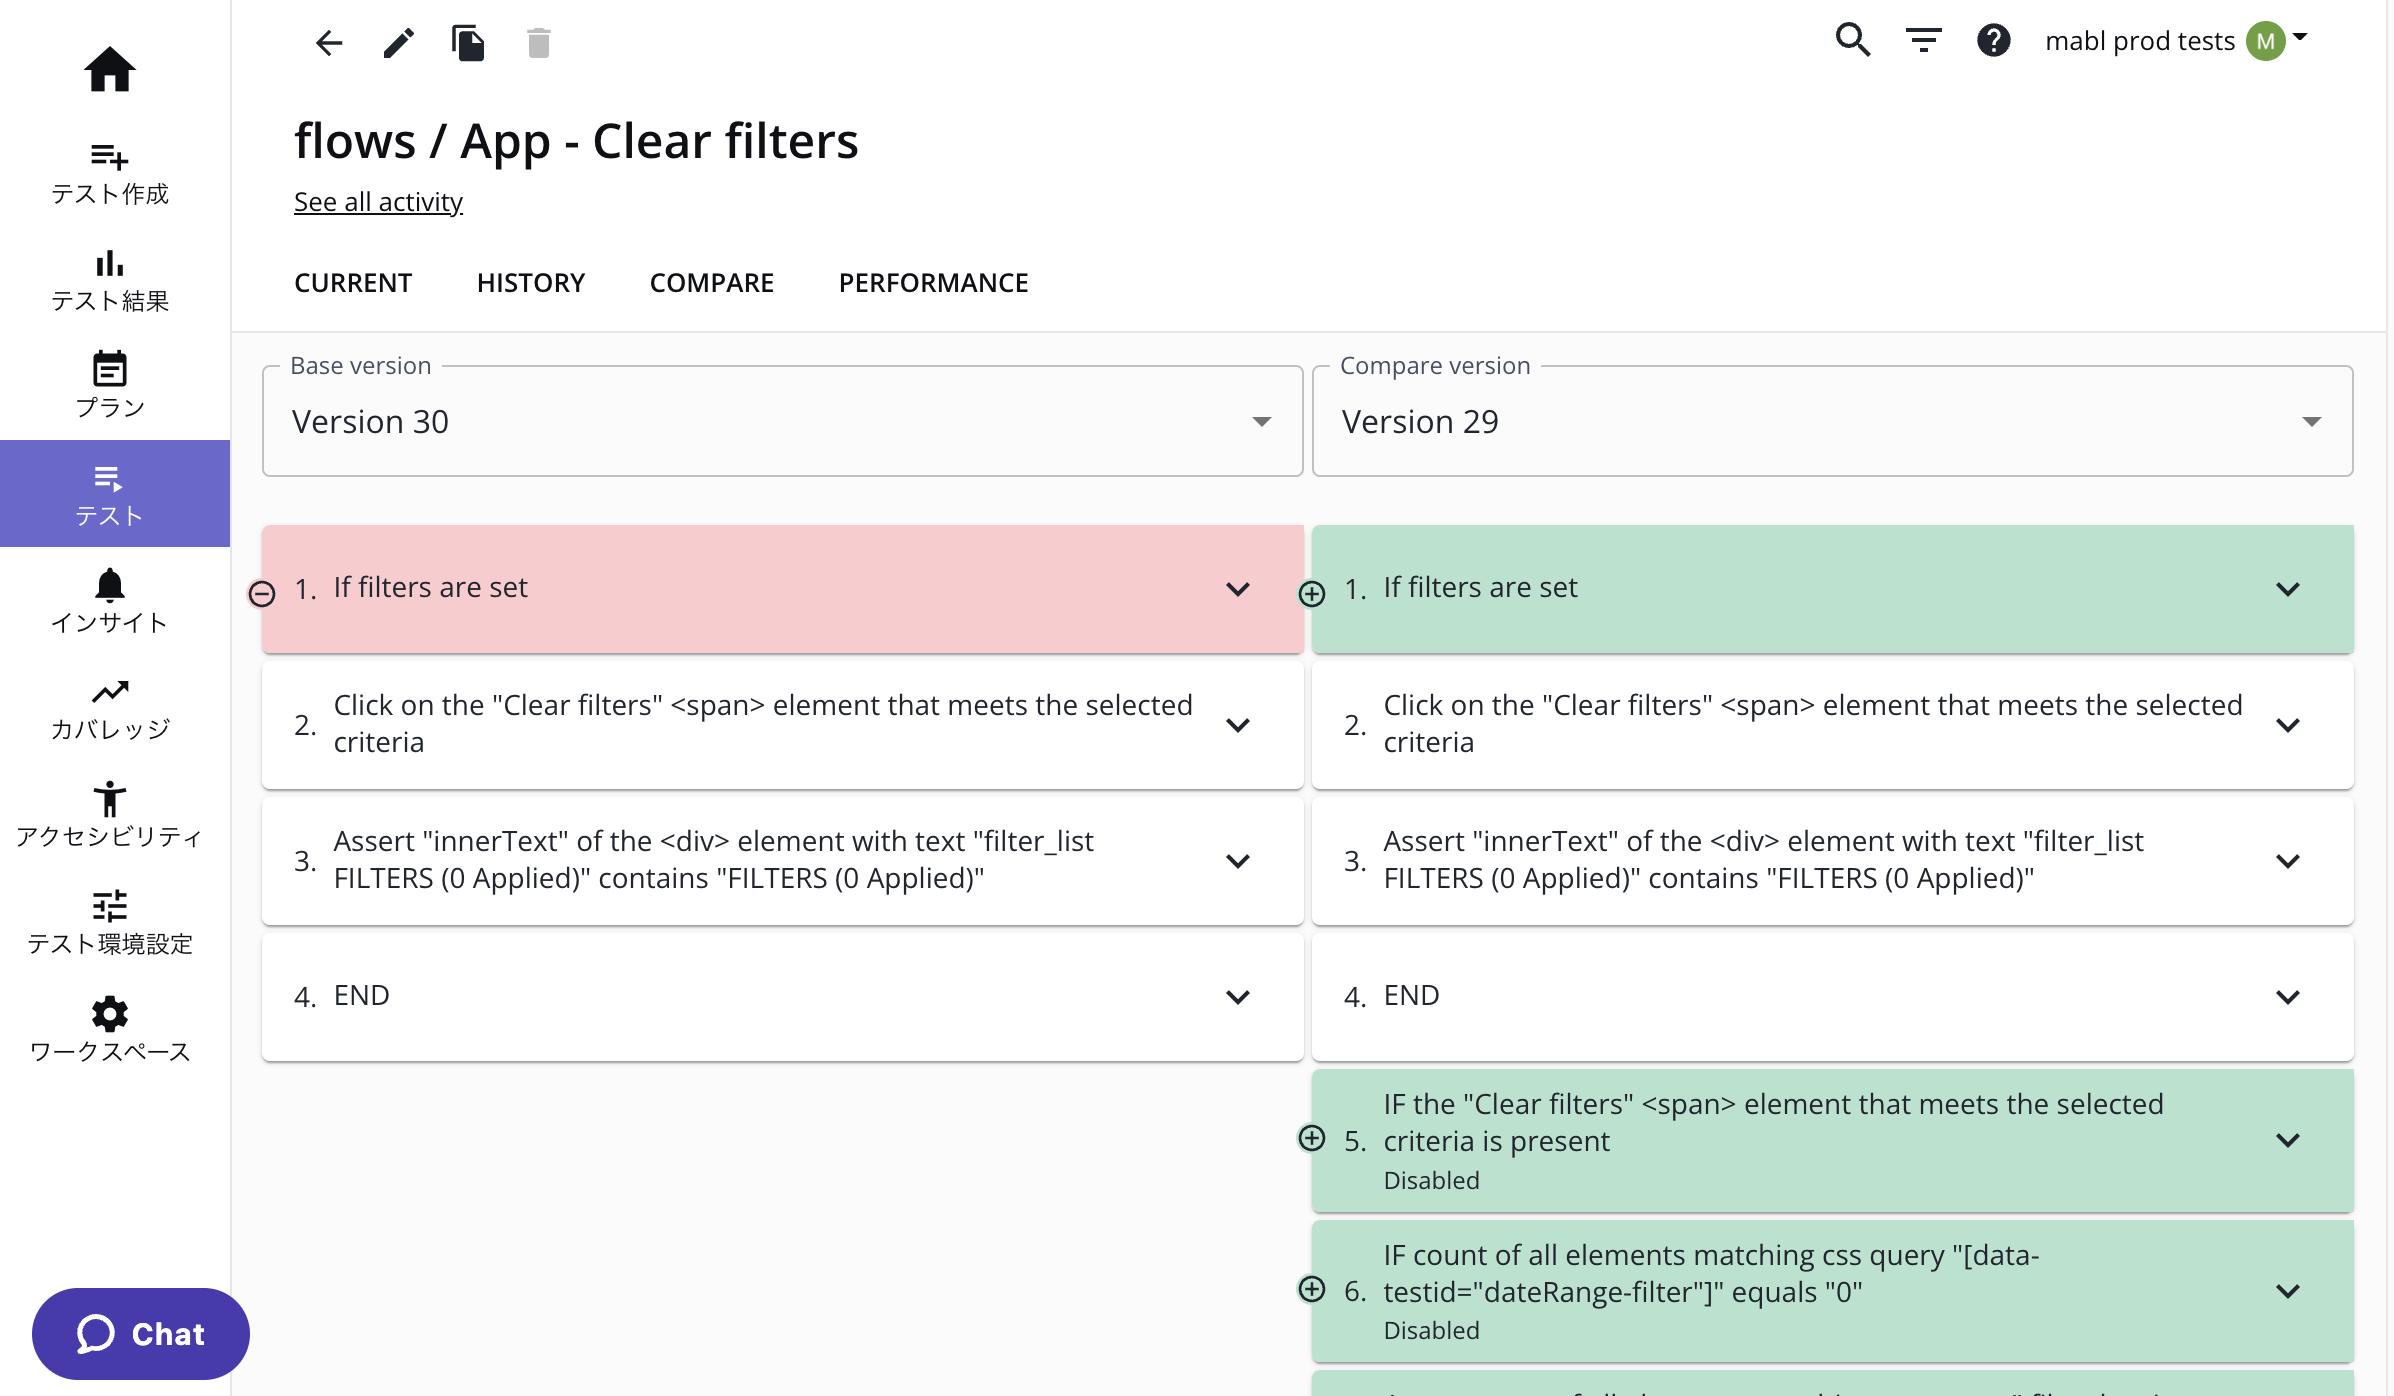Click plus circle beside compare step 5
Viewport: 2394px width, 1396px height.
point(1311,1138)
